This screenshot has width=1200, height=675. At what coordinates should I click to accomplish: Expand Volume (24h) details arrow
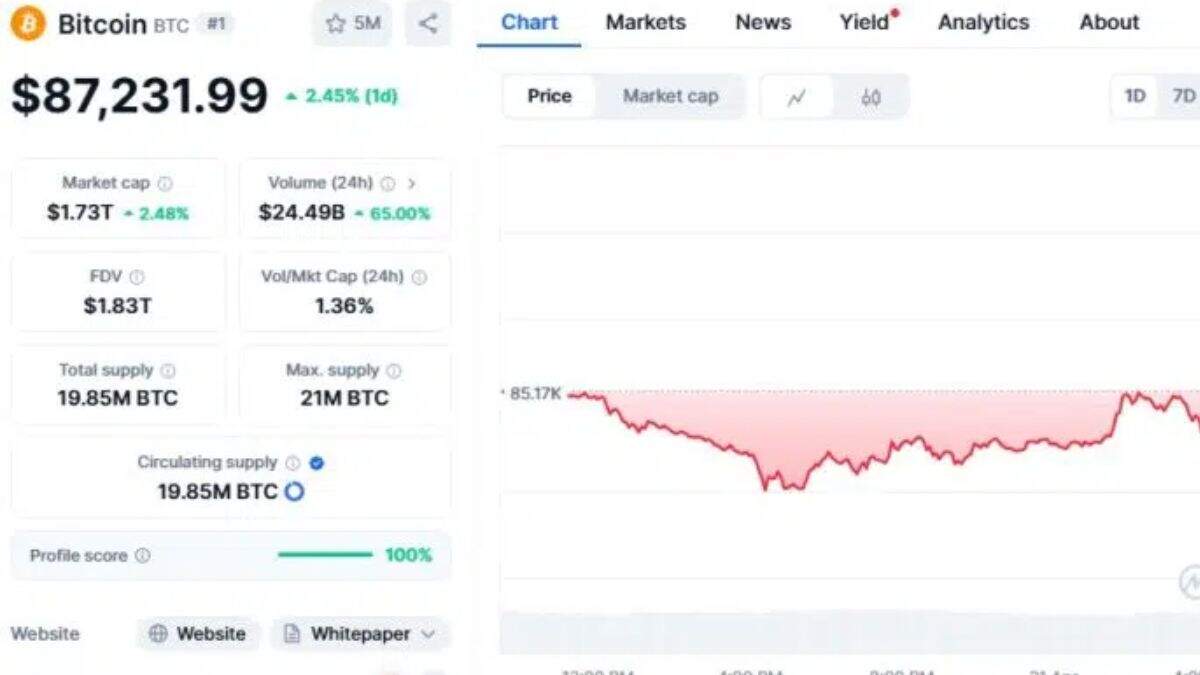[x=411, y=183]
